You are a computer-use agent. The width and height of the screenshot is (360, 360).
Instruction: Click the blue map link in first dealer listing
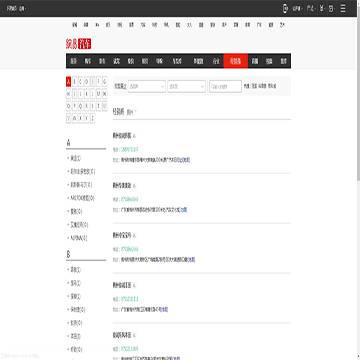[186, 160]
